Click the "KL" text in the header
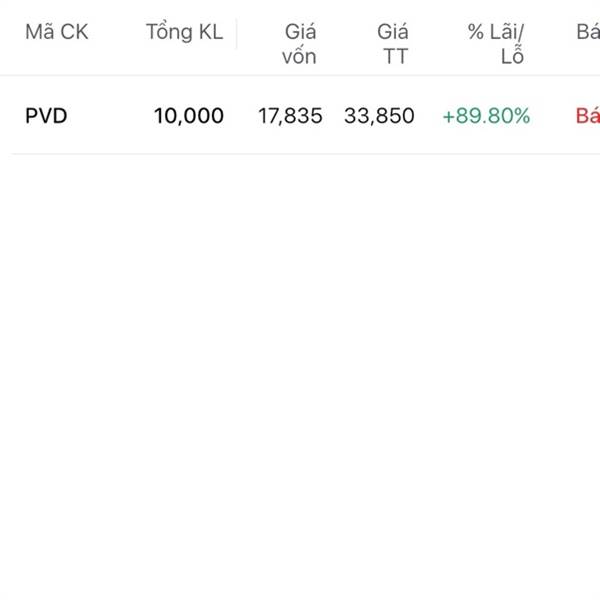This screenshot has width=600, height=600. [209, 32]
